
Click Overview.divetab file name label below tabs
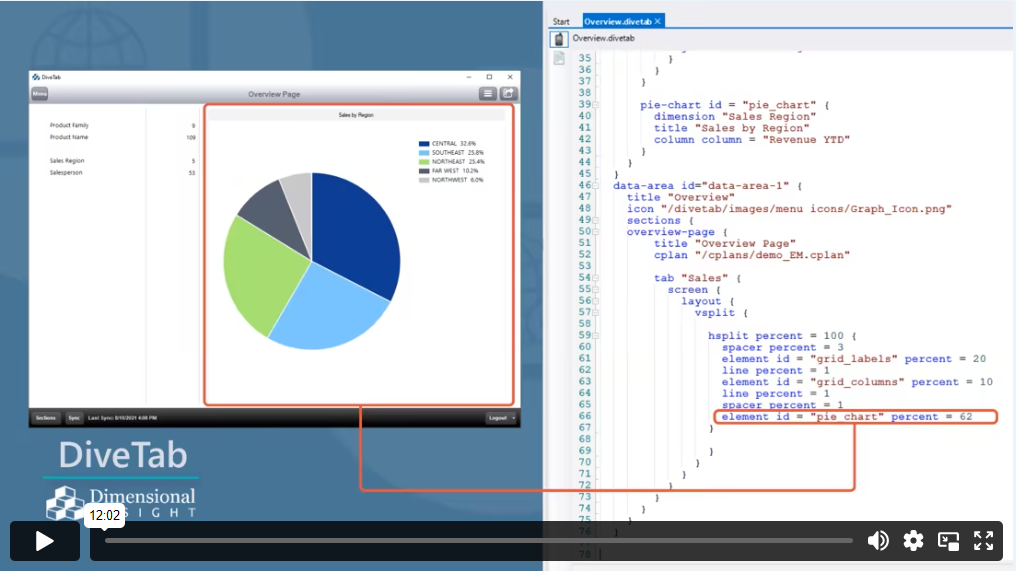pyautogui.click(x=603, y=38)
